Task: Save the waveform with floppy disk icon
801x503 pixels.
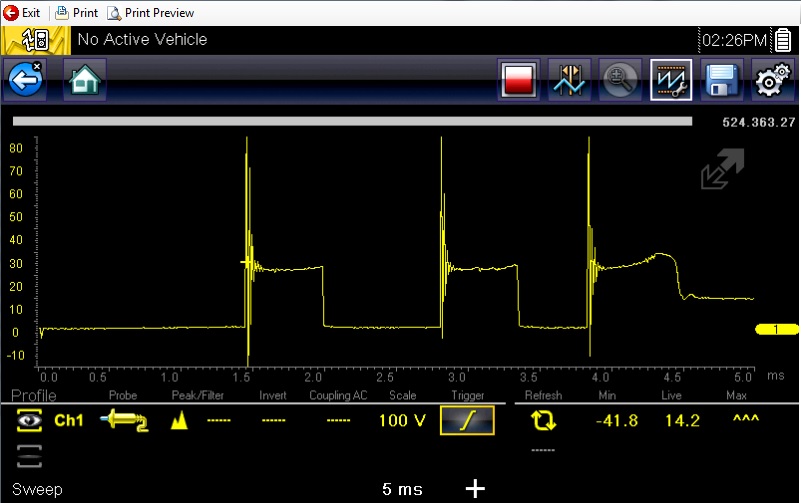Action: pos(721,79)
